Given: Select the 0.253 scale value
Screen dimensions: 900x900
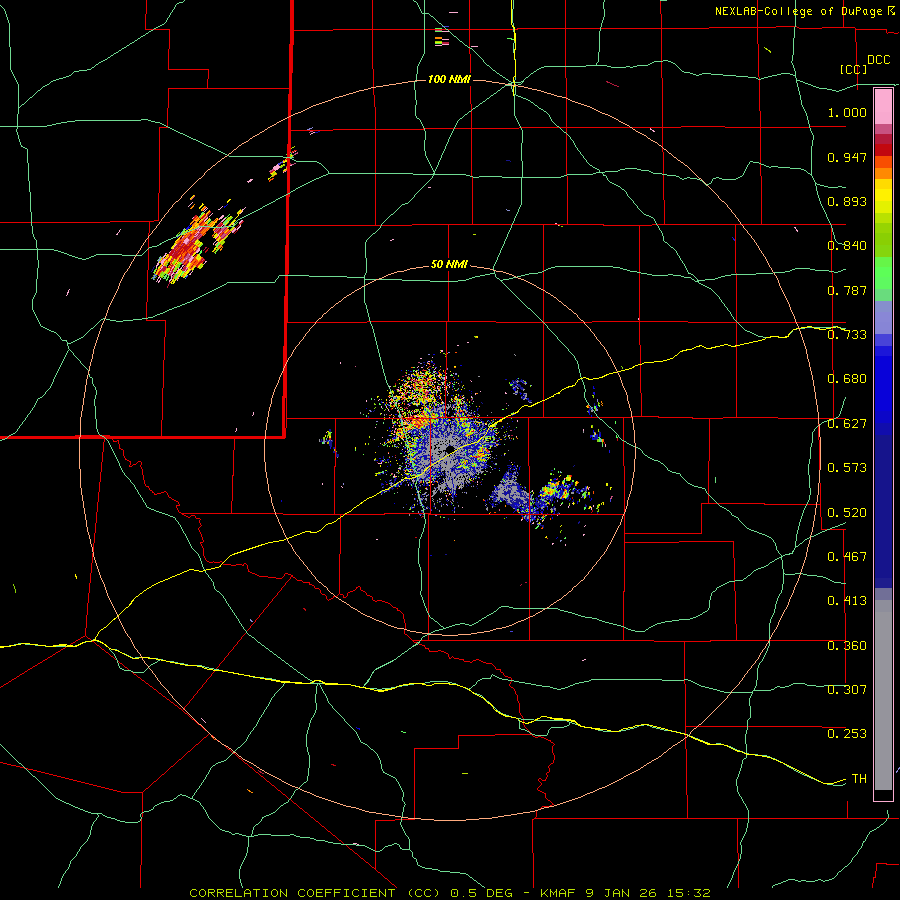Looking at the screenshot, I should pyautogui.click(x=847, y=734).
